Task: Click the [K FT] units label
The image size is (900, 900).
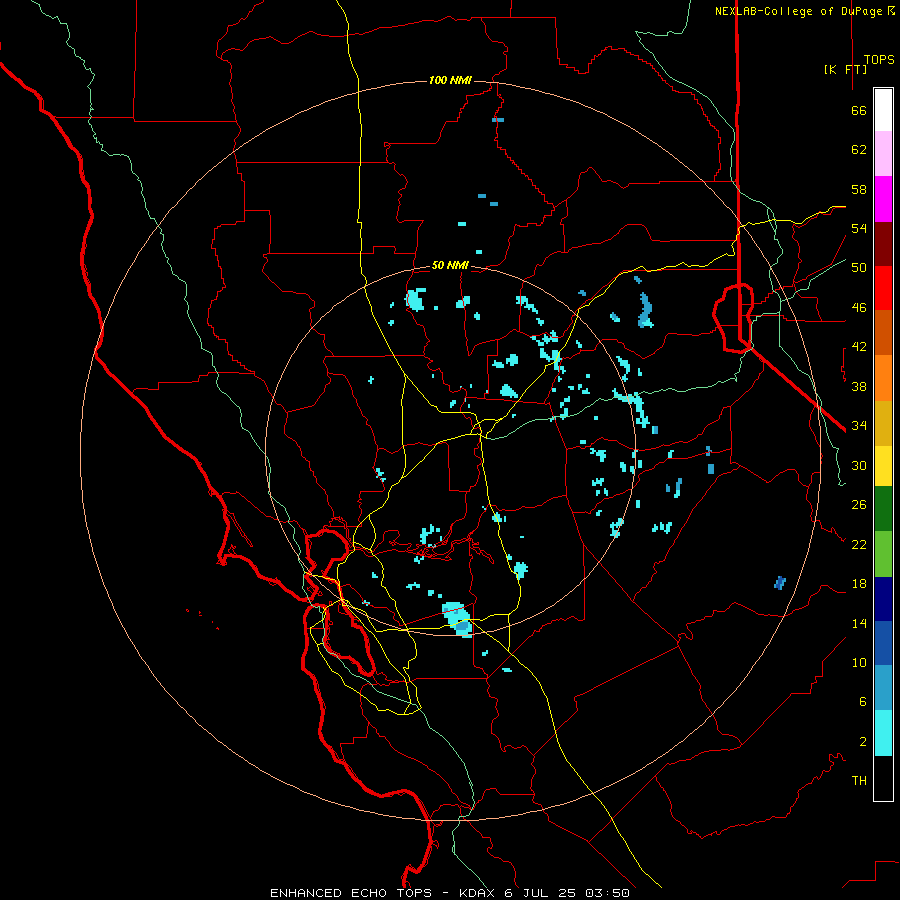Action: pos(845,69)
